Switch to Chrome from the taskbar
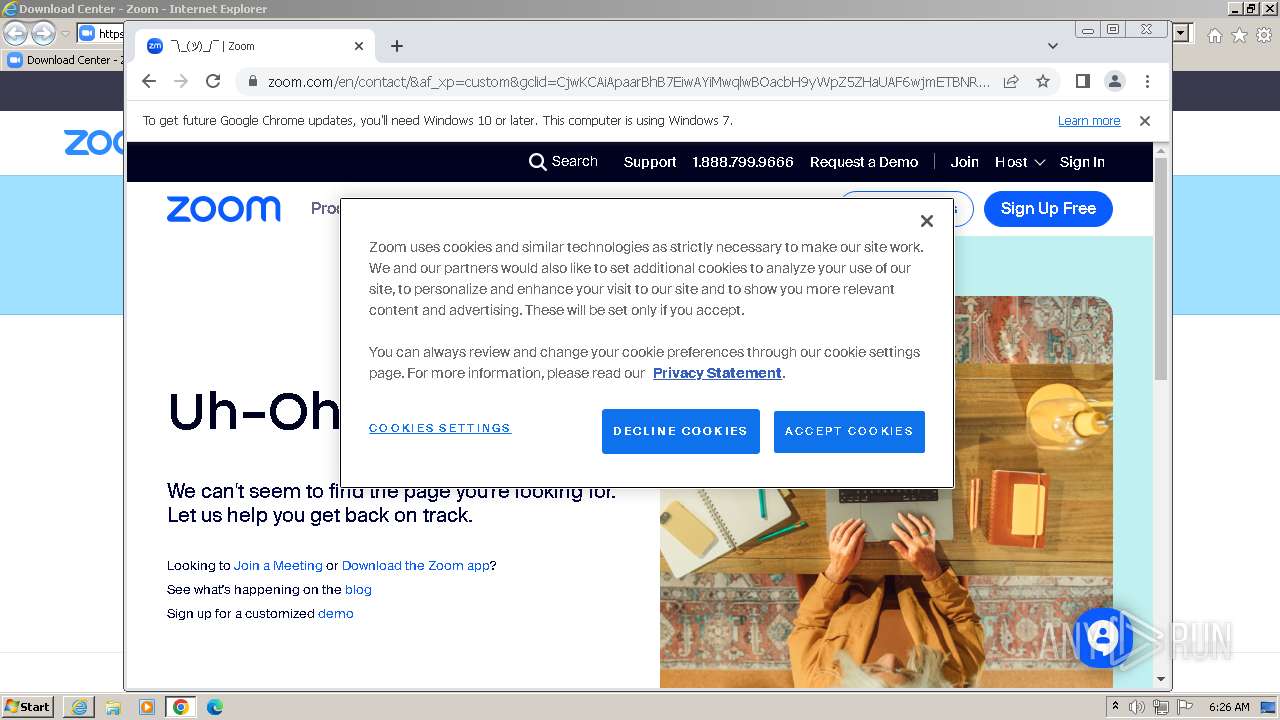This screenshot has width=1280, height=720. (181, 707)
